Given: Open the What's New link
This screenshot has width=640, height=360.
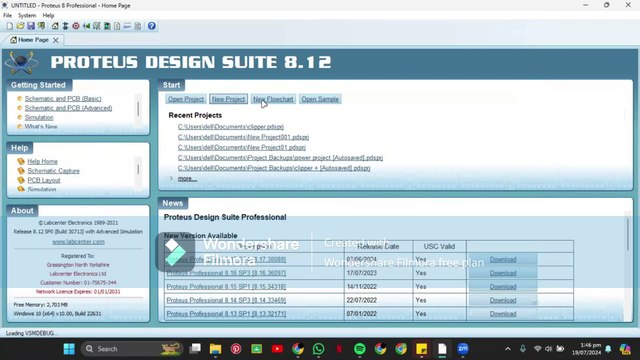Looking at the screenshot, I should click(x=41, y=127).
